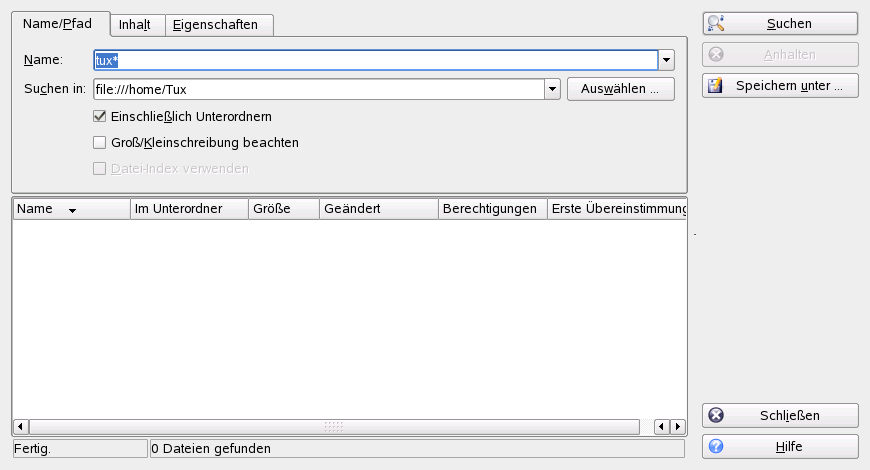Image resolution: width=870 pixels, height=470 pixels.
Task: Click the Erste Übereinstimmung column header
Action: [x=617, y=209]
